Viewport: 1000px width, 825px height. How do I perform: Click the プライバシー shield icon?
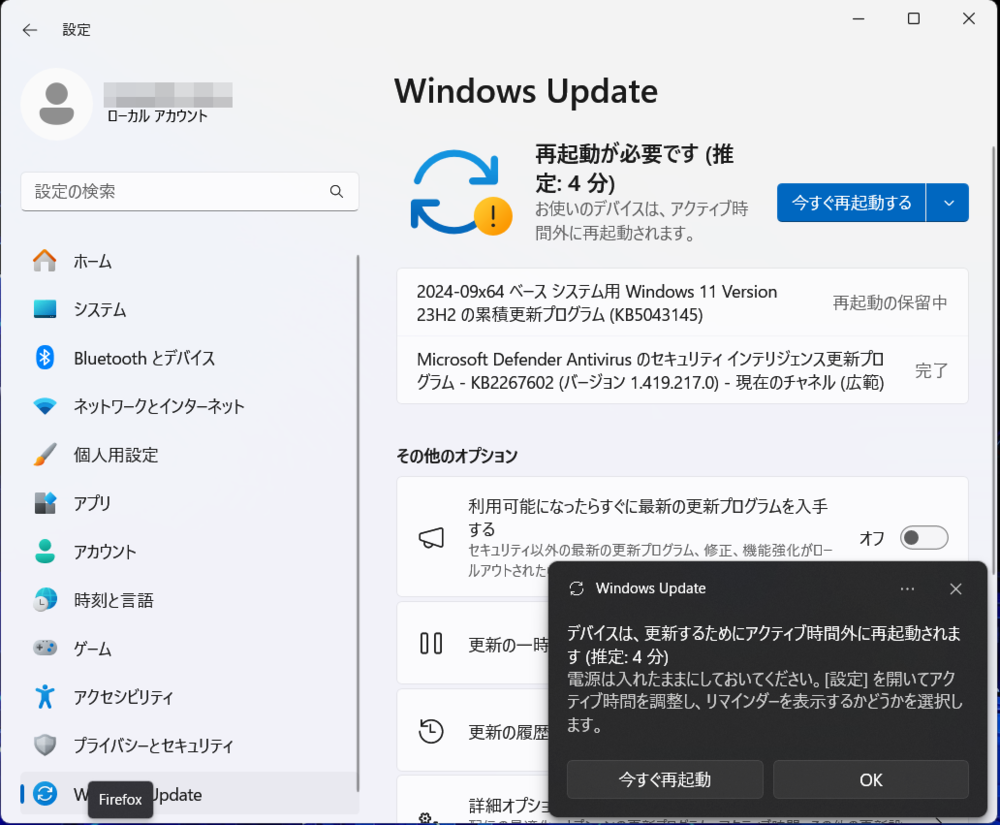tap(45, 745)
